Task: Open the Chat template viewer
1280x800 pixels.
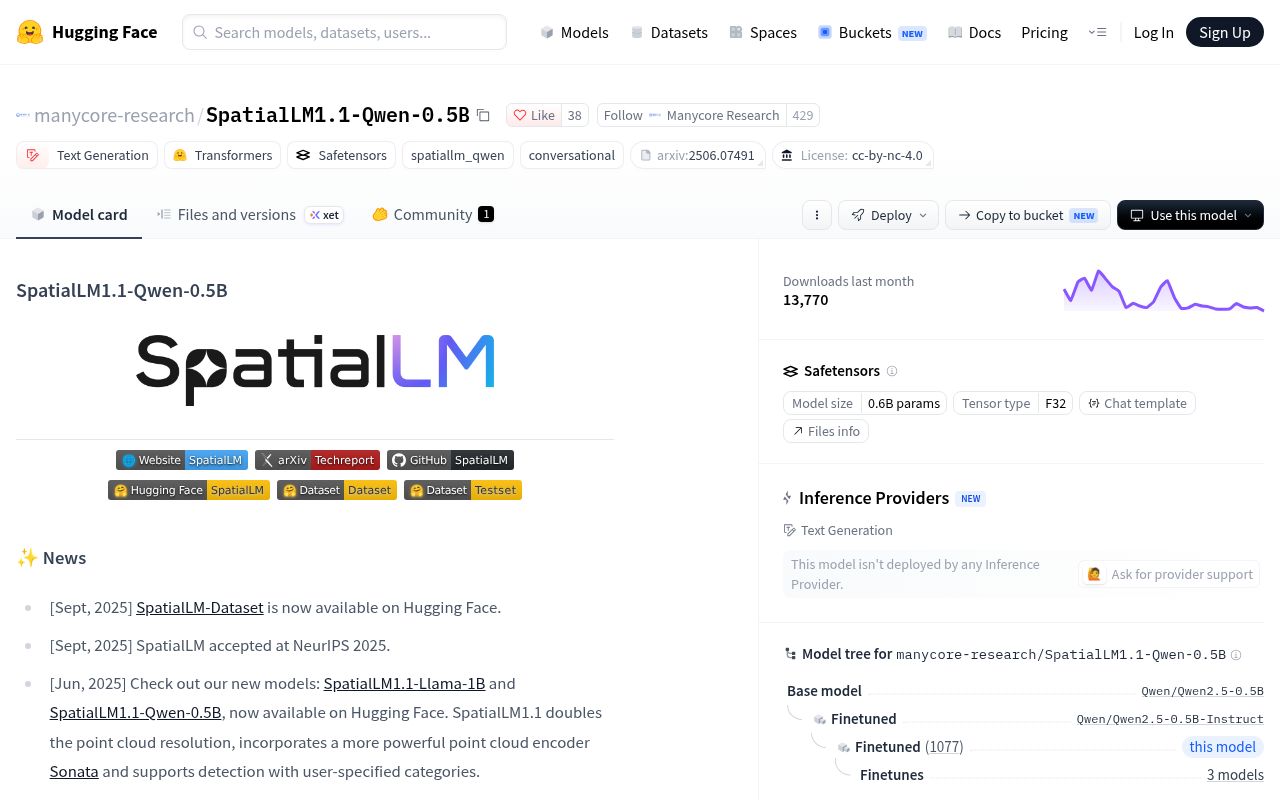Action: [1137, 403]
